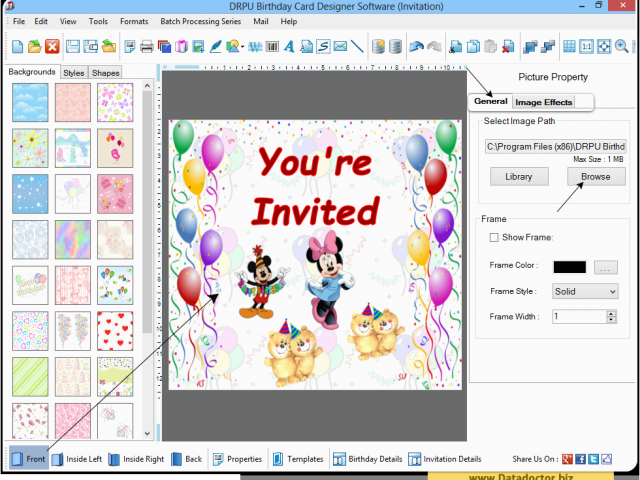
Task: Open the Edit menu
Action: click(41, 21)
